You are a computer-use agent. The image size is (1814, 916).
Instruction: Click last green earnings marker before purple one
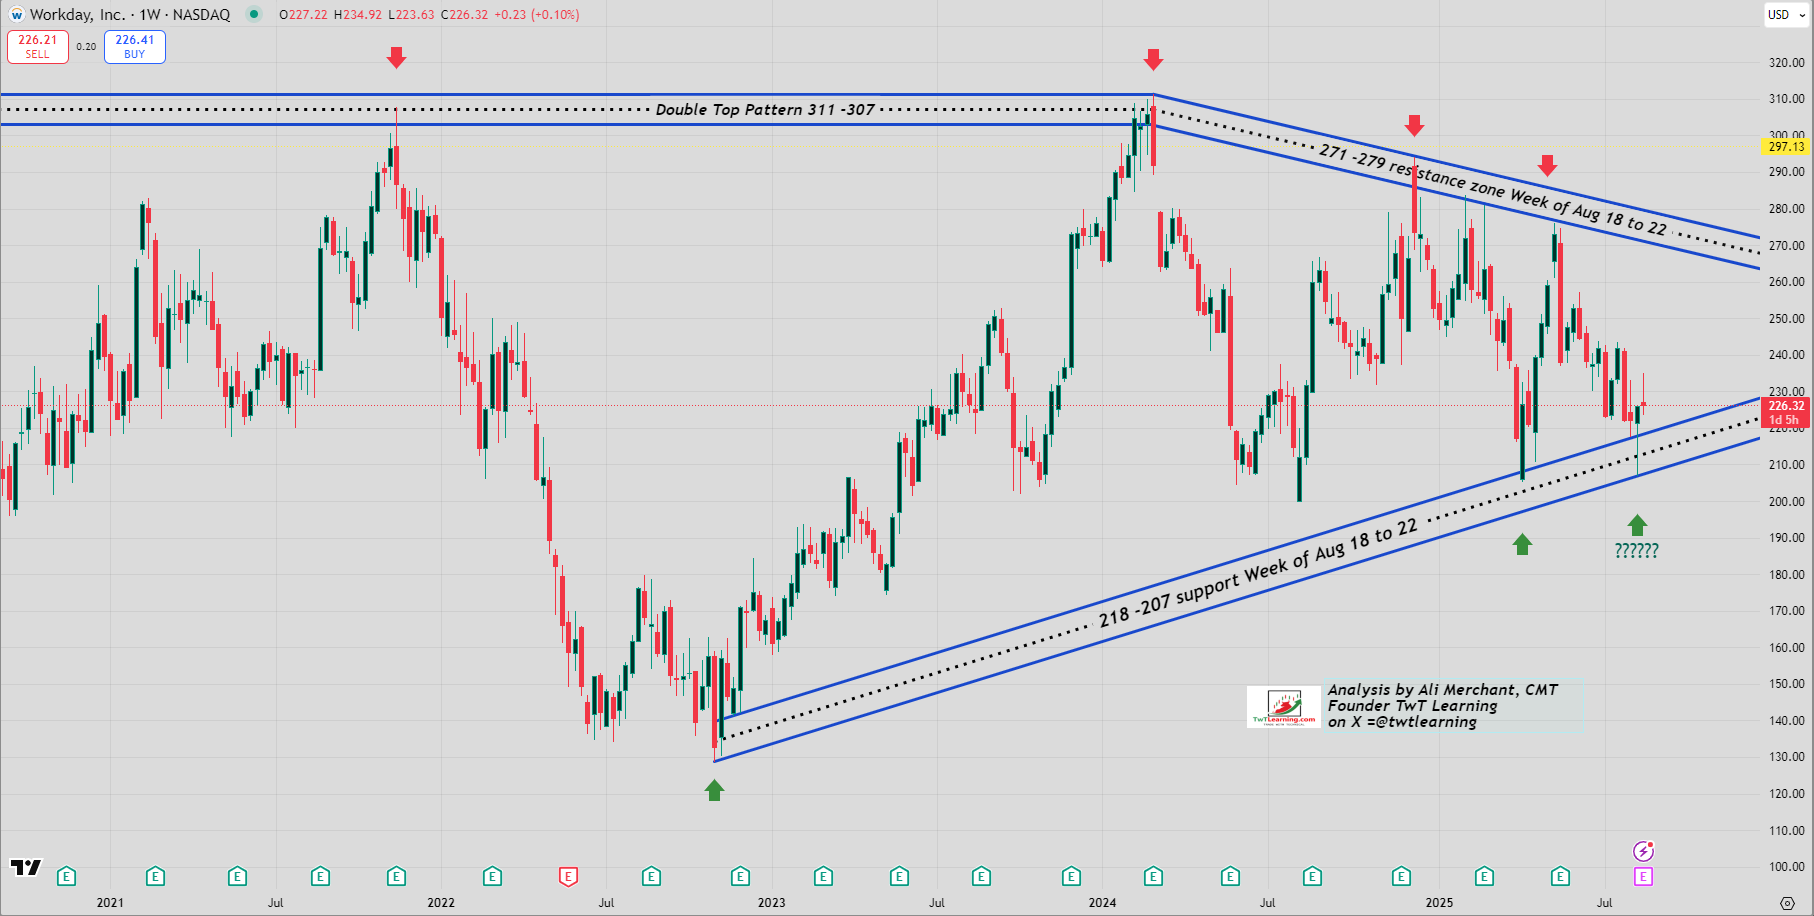[1560, 877]
